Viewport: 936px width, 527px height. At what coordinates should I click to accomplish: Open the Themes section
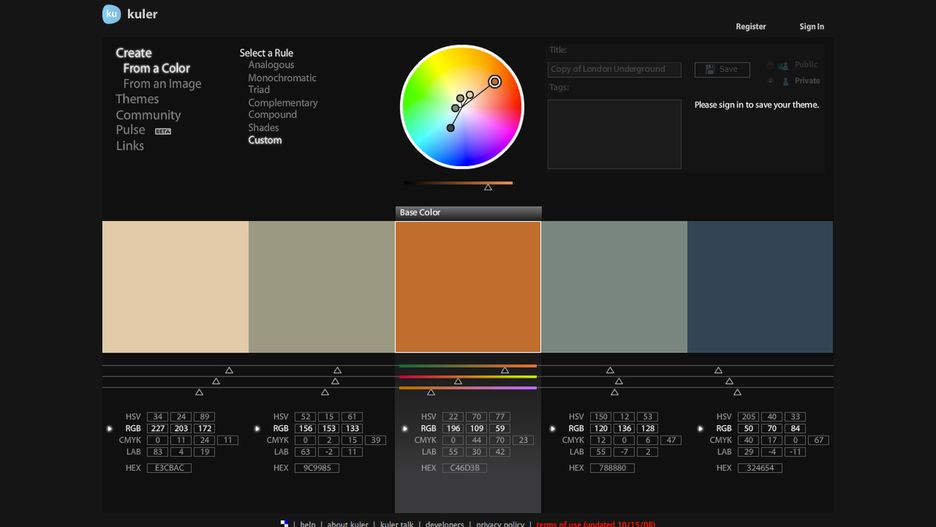pyautogui.click(x=137, y=99)
